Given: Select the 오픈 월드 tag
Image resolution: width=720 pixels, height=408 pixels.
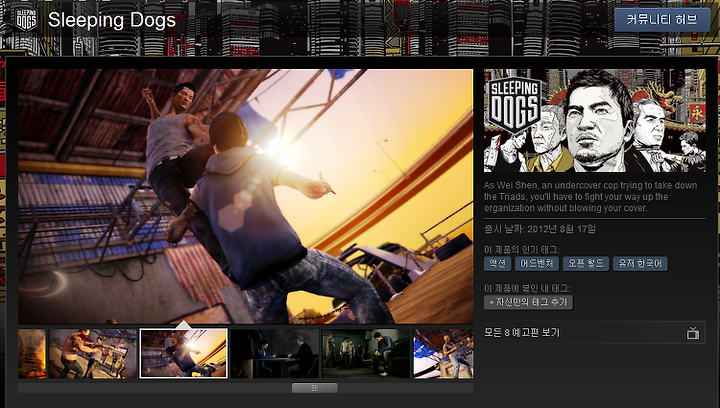Looking at the screenshot, I should 586,263.
